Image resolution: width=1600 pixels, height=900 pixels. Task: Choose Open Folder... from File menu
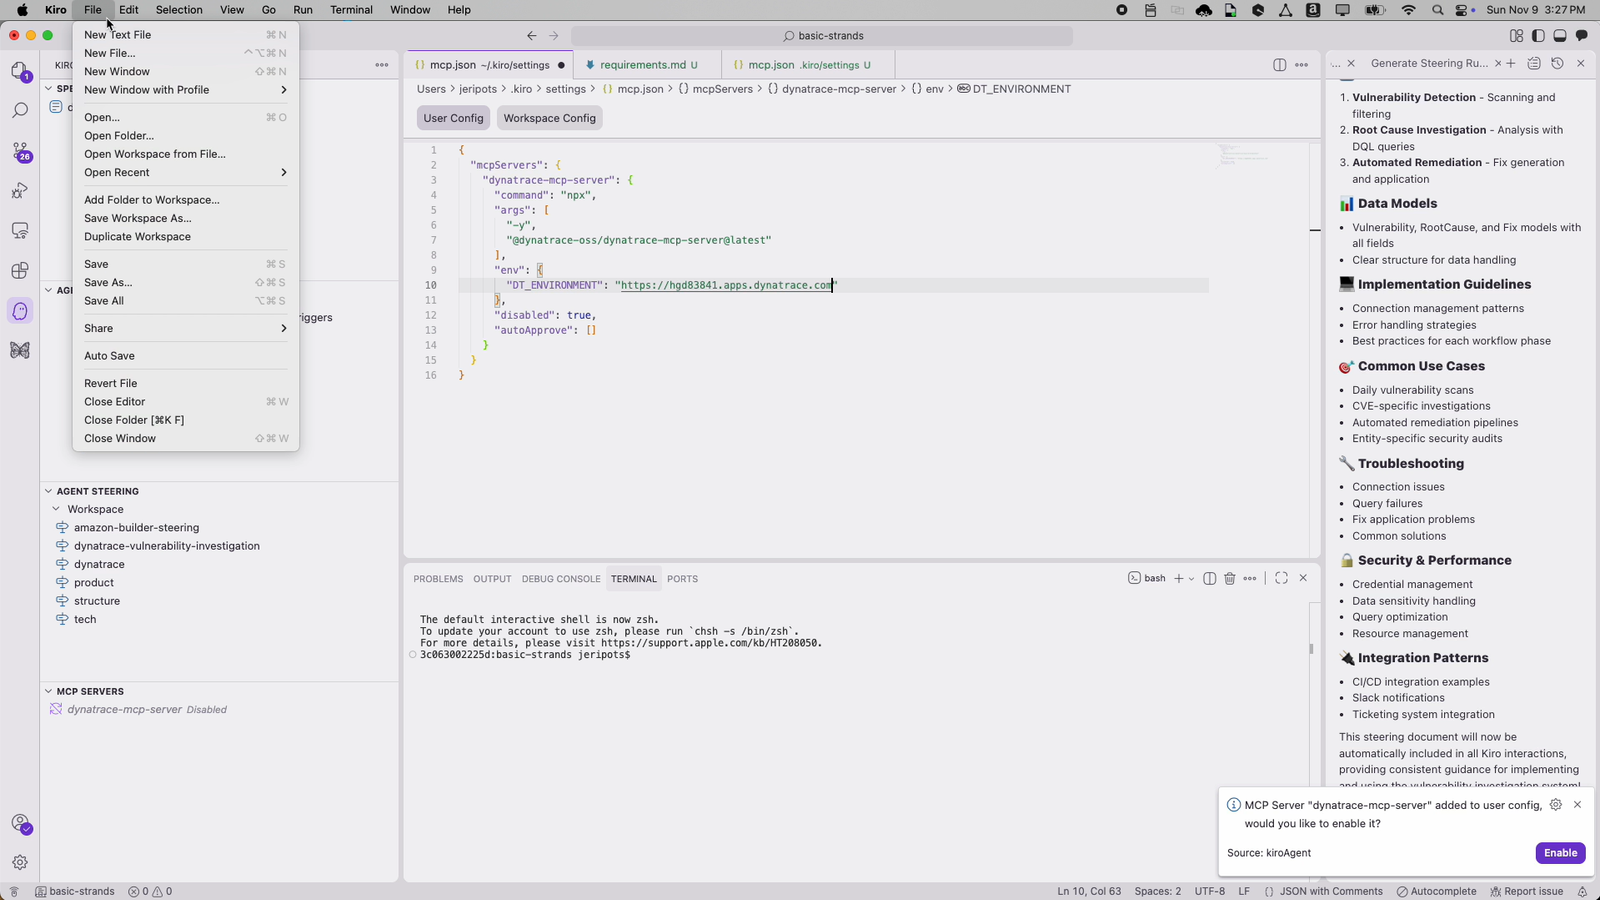(185, 136)
